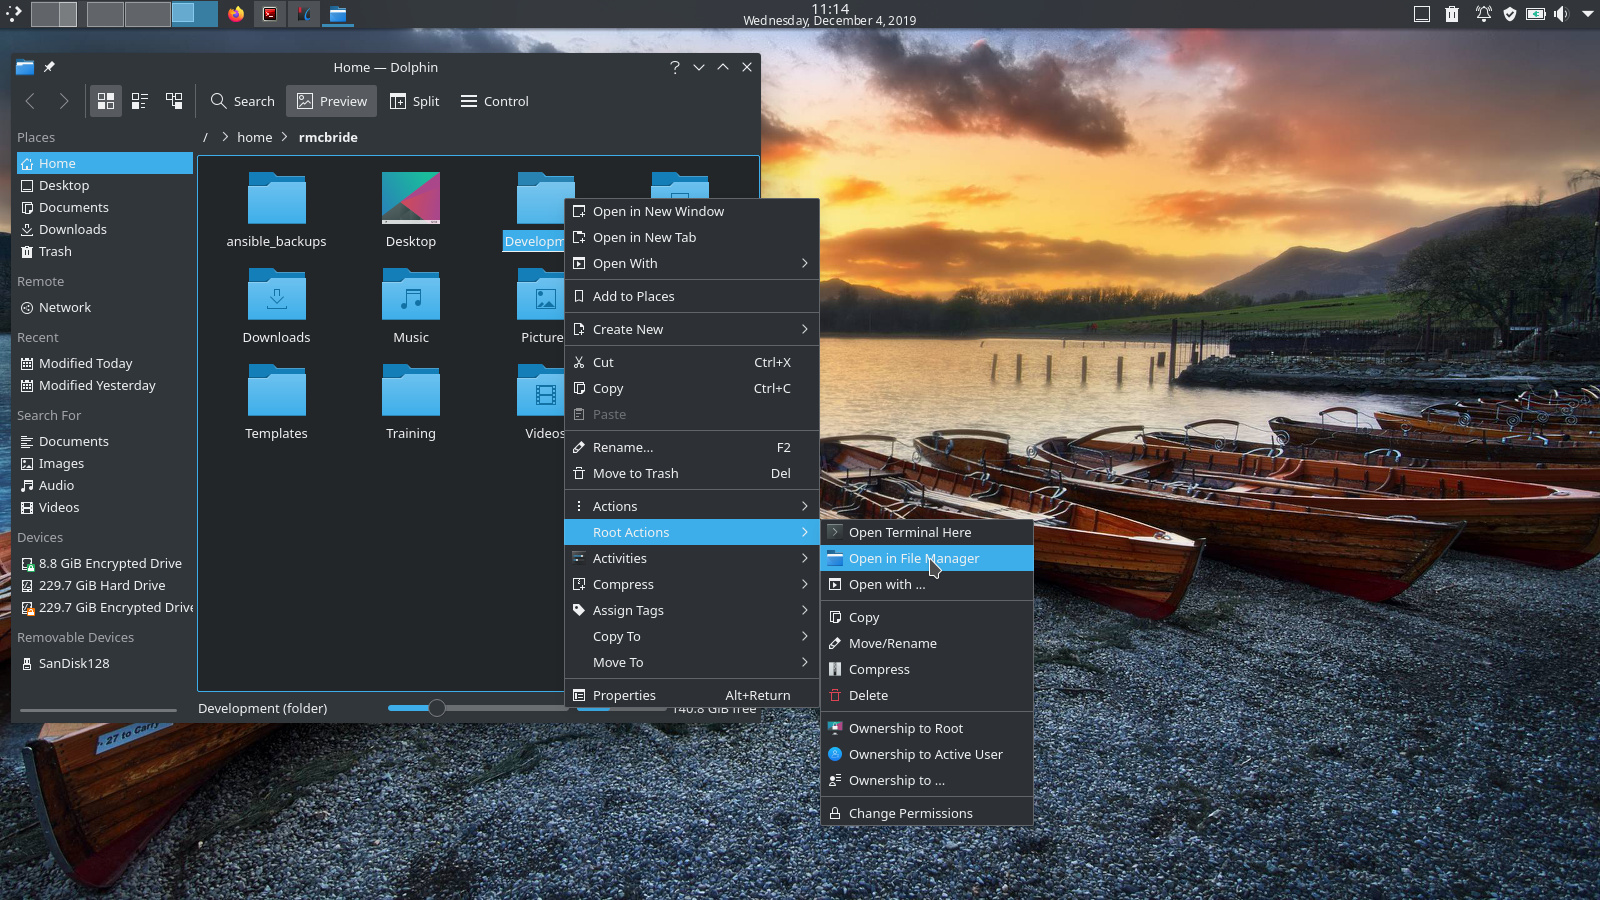The height and width of the screenshot is (900, 1600).
Task: Open the Search toolbar button
Action: (x=242, y=101)
